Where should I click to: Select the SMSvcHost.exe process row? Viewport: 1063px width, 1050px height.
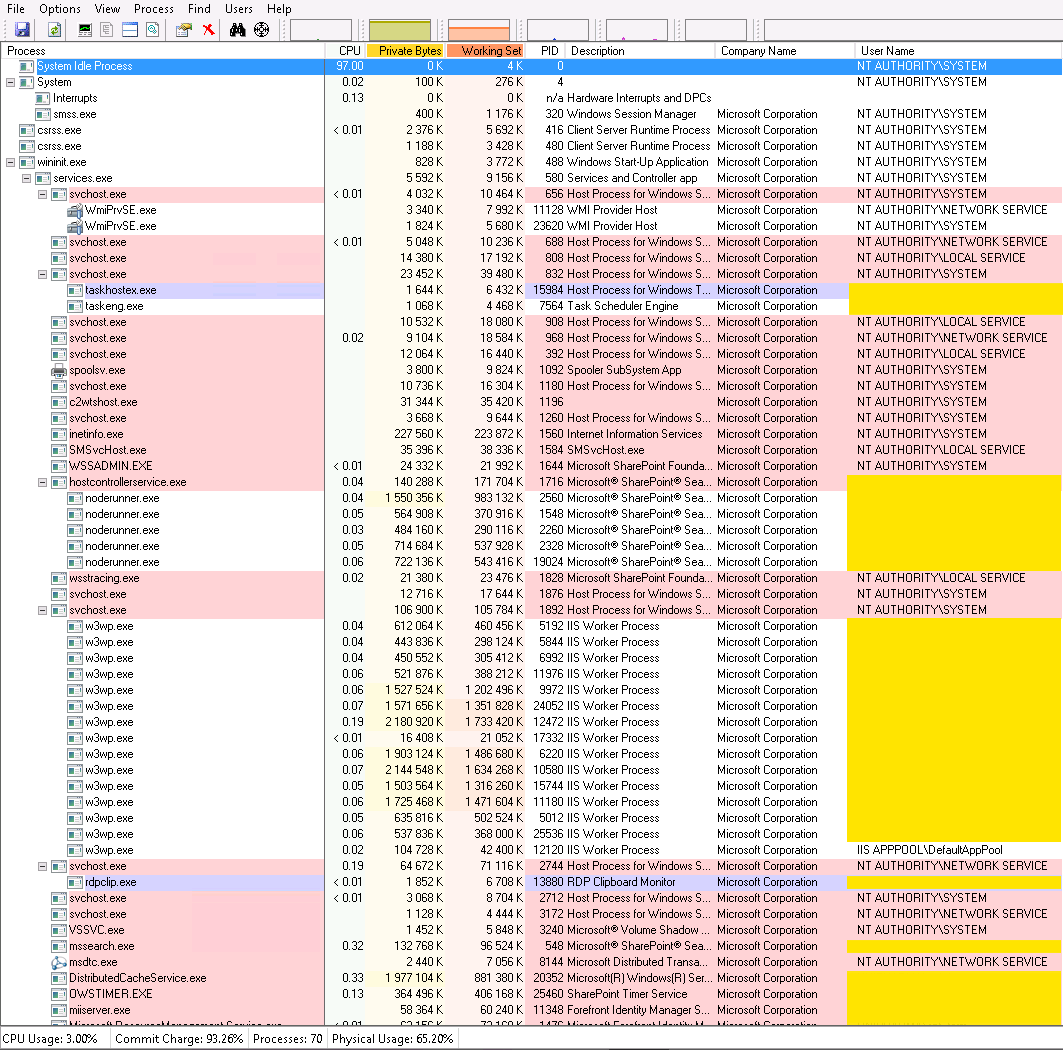531,450
